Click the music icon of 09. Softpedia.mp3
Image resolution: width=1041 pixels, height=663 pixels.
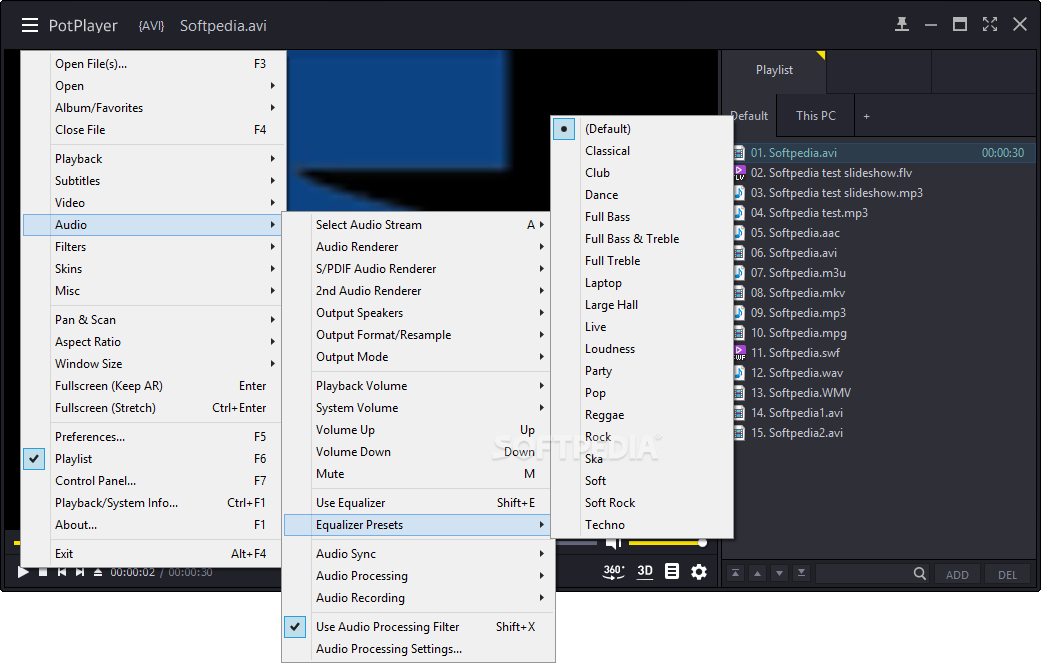pyautogui.click(x=739, y=313)
